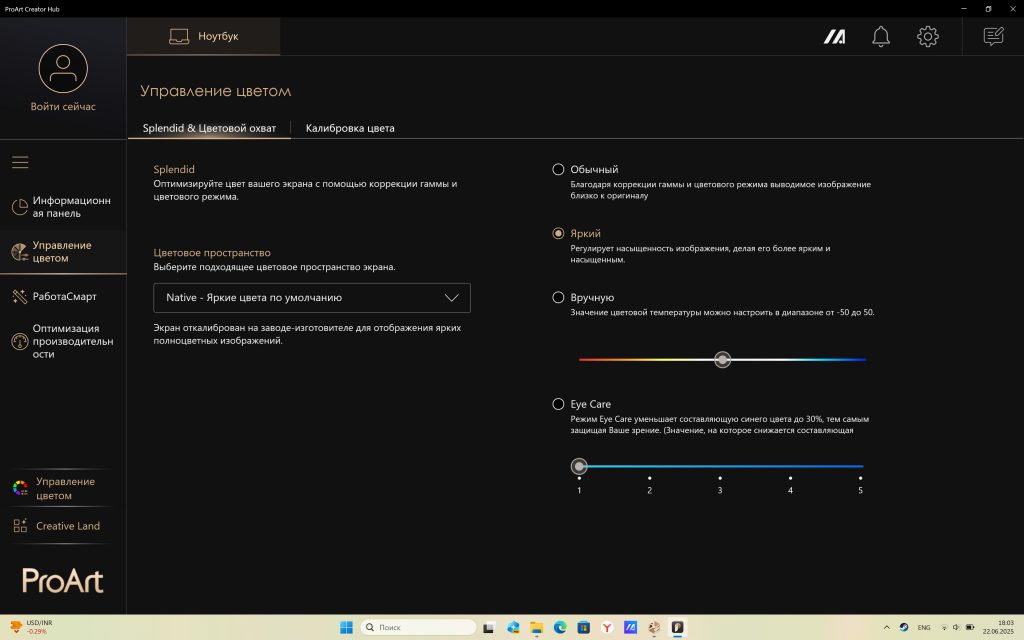1024x640 pixels.
Task: Click the battery tray icon
Action: click(x=970, y=627)
